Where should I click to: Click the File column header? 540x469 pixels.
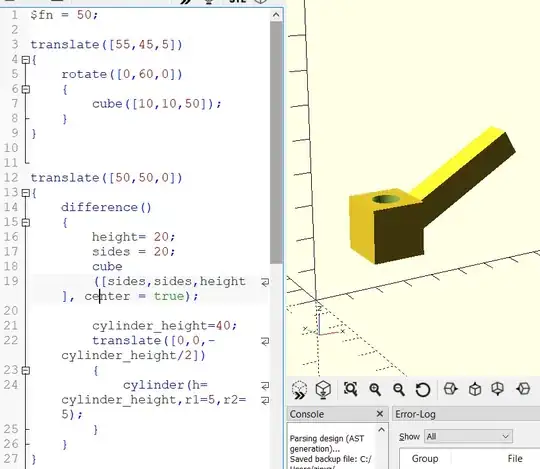click(515, 459)
